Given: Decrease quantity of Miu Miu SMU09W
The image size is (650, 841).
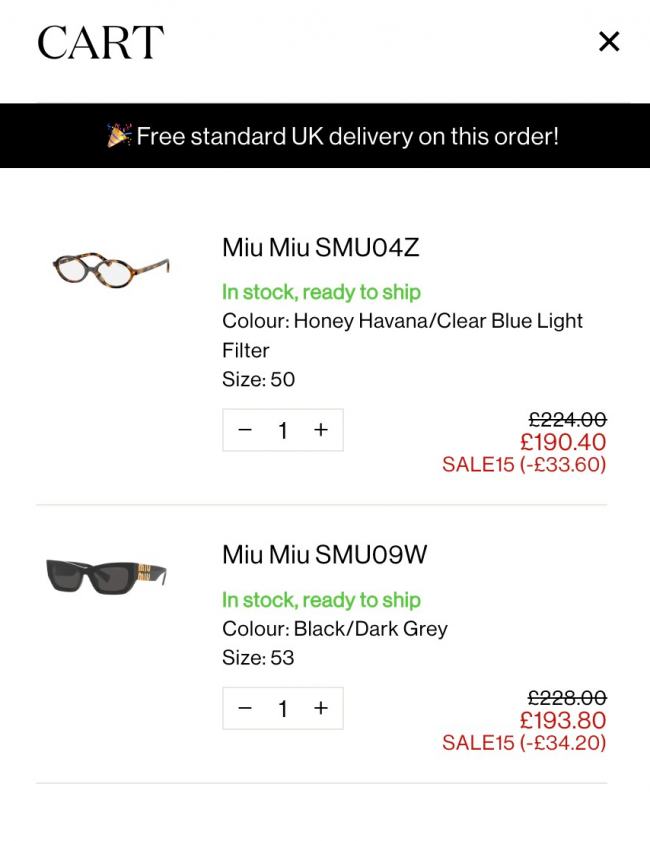Looking at the screenshot, I should pyautogui.click(x=245, y=708).
